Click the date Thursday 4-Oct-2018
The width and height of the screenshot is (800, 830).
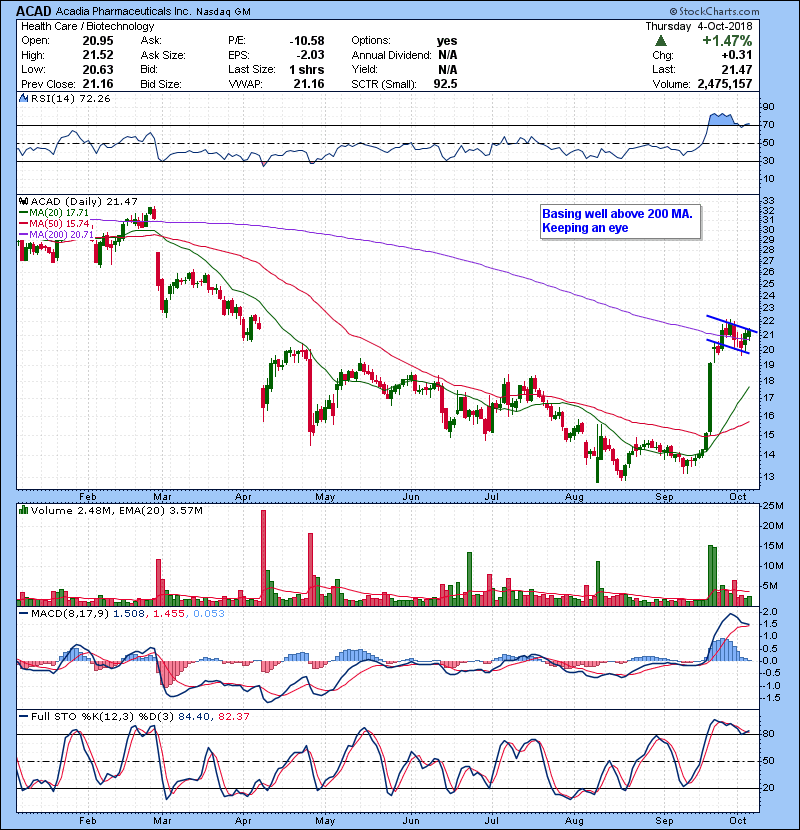698,26
